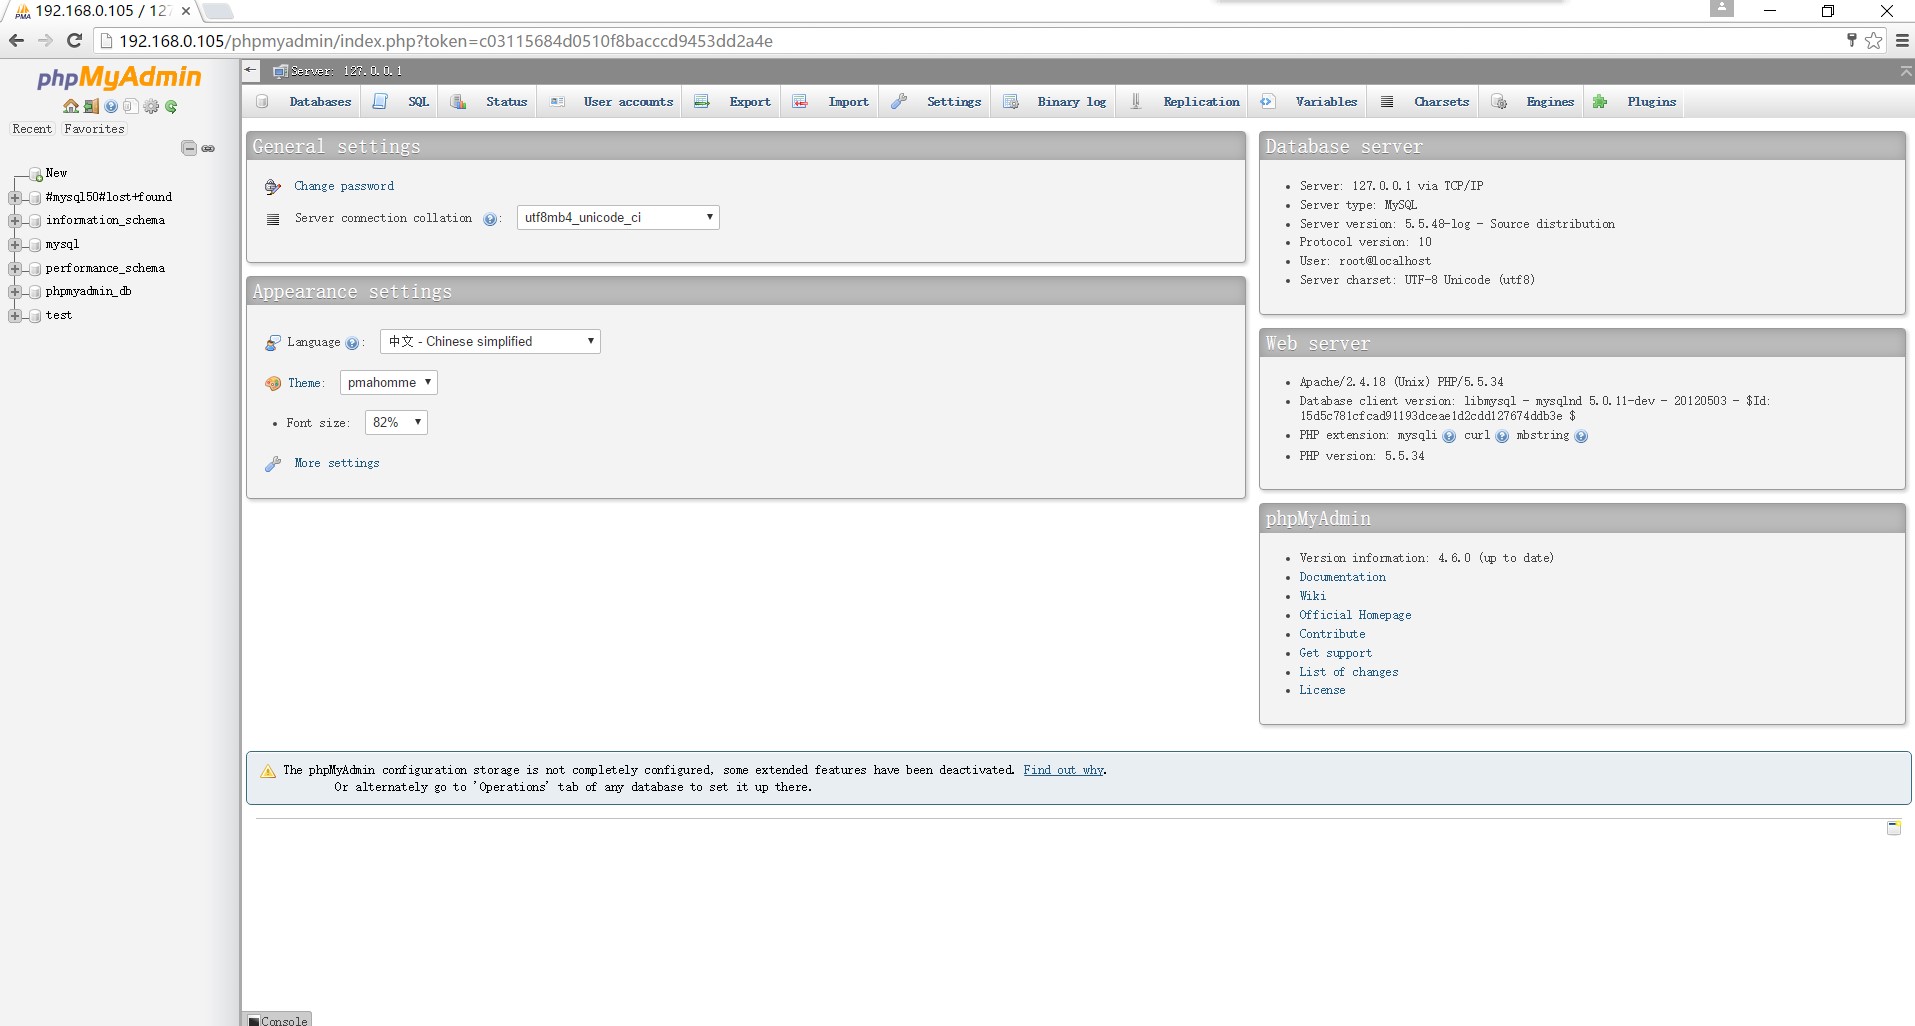Open the More settings link
Screen dimensions: 1915x1026
pos(337,463)
